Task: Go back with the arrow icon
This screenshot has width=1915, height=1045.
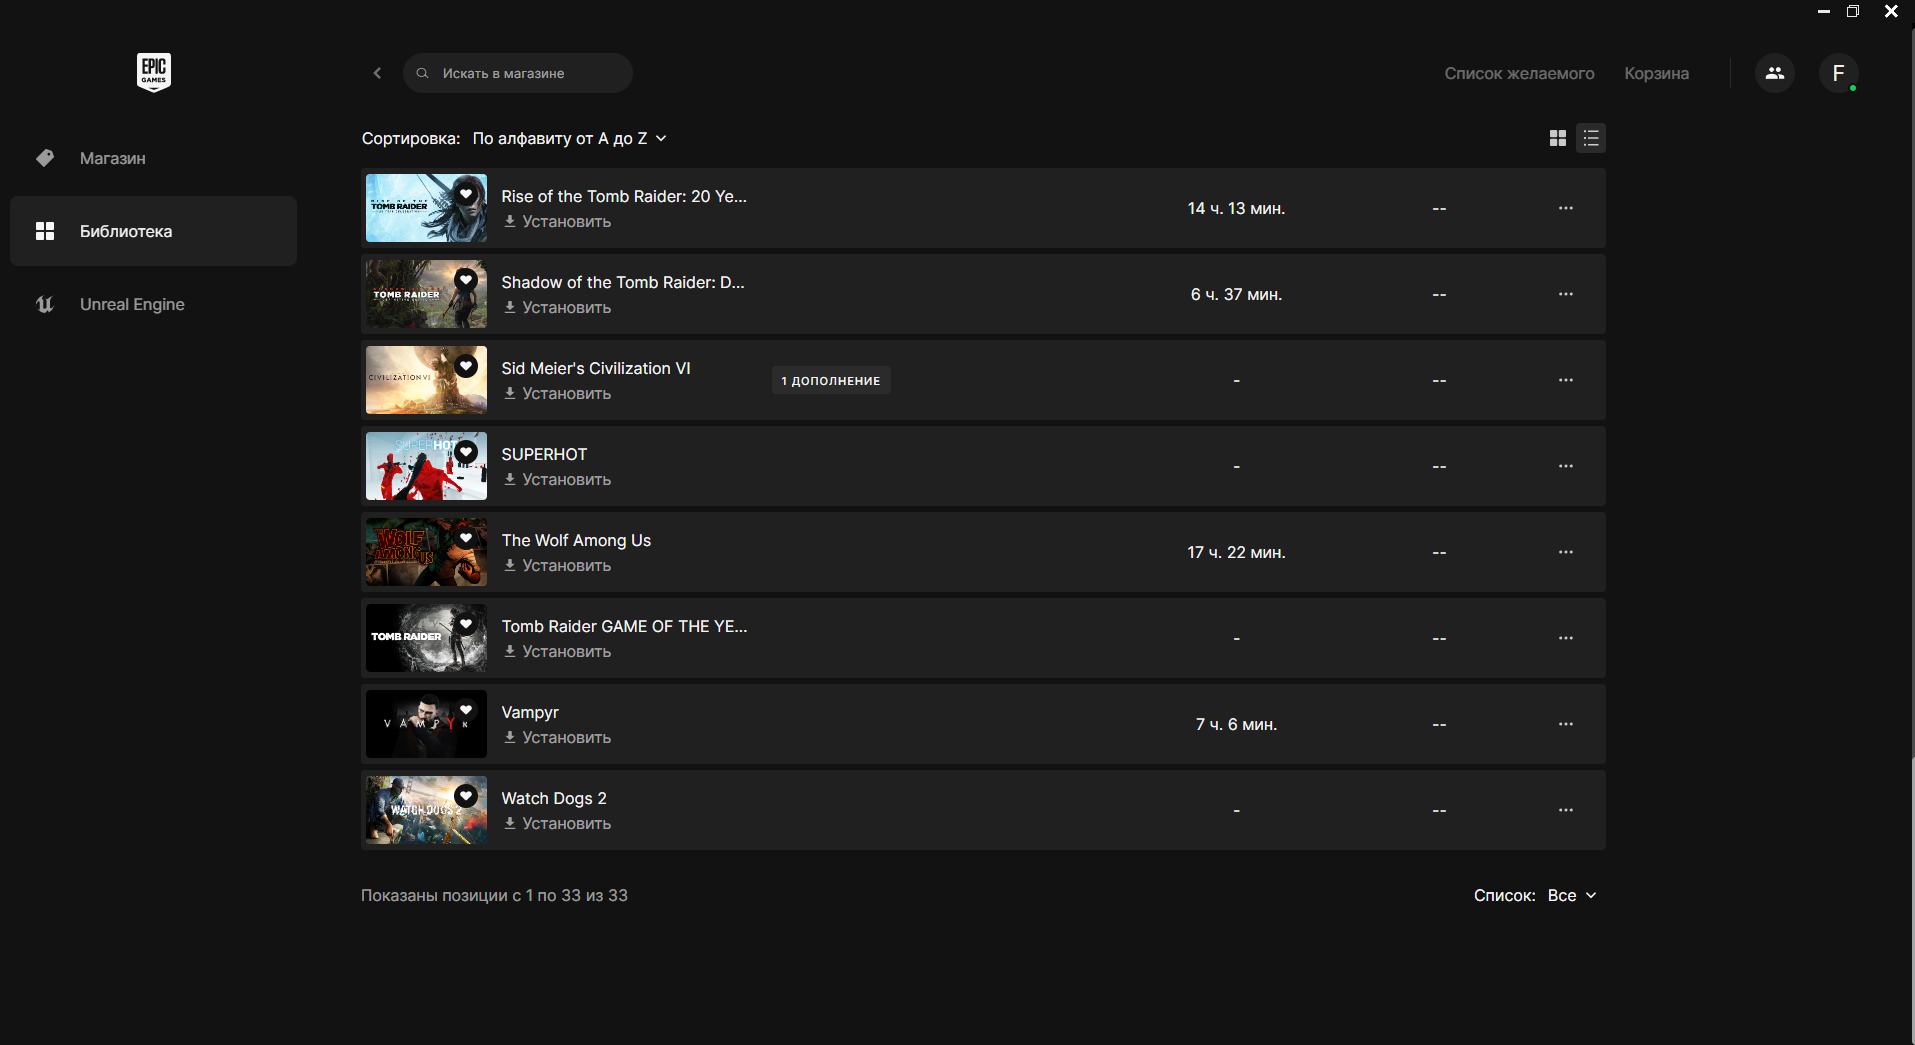Action: [377, 73]
